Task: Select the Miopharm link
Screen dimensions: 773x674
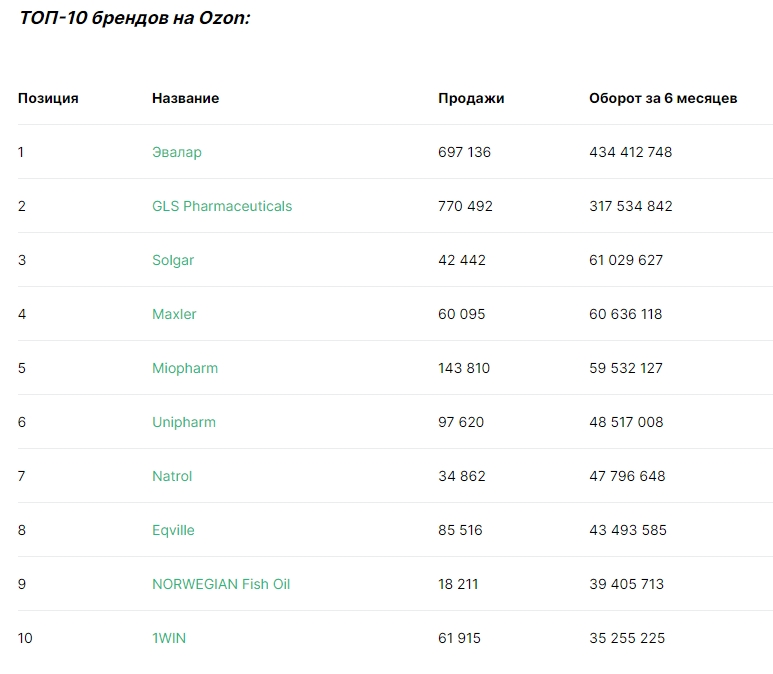Action: click(185, 368)
